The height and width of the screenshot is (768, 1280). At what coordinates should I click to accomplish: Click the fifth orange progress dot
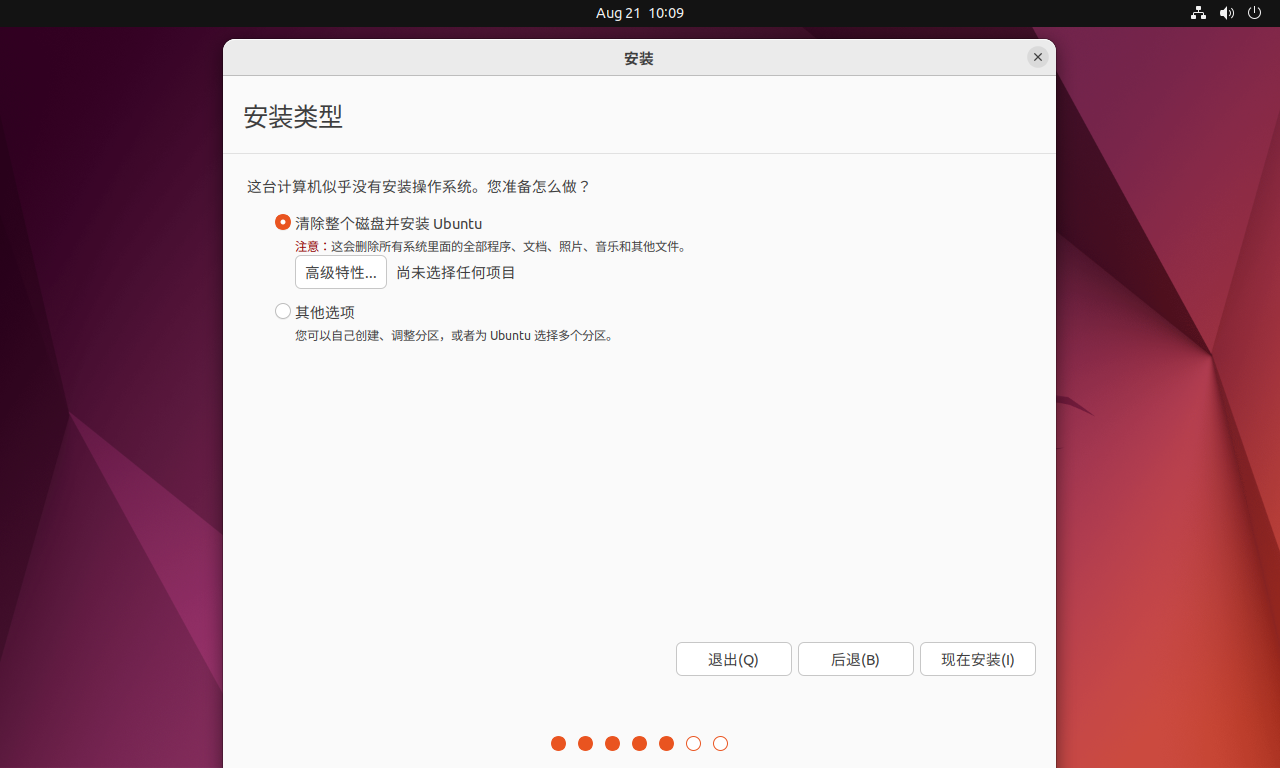pyautogui.click(x=666, y=743)
